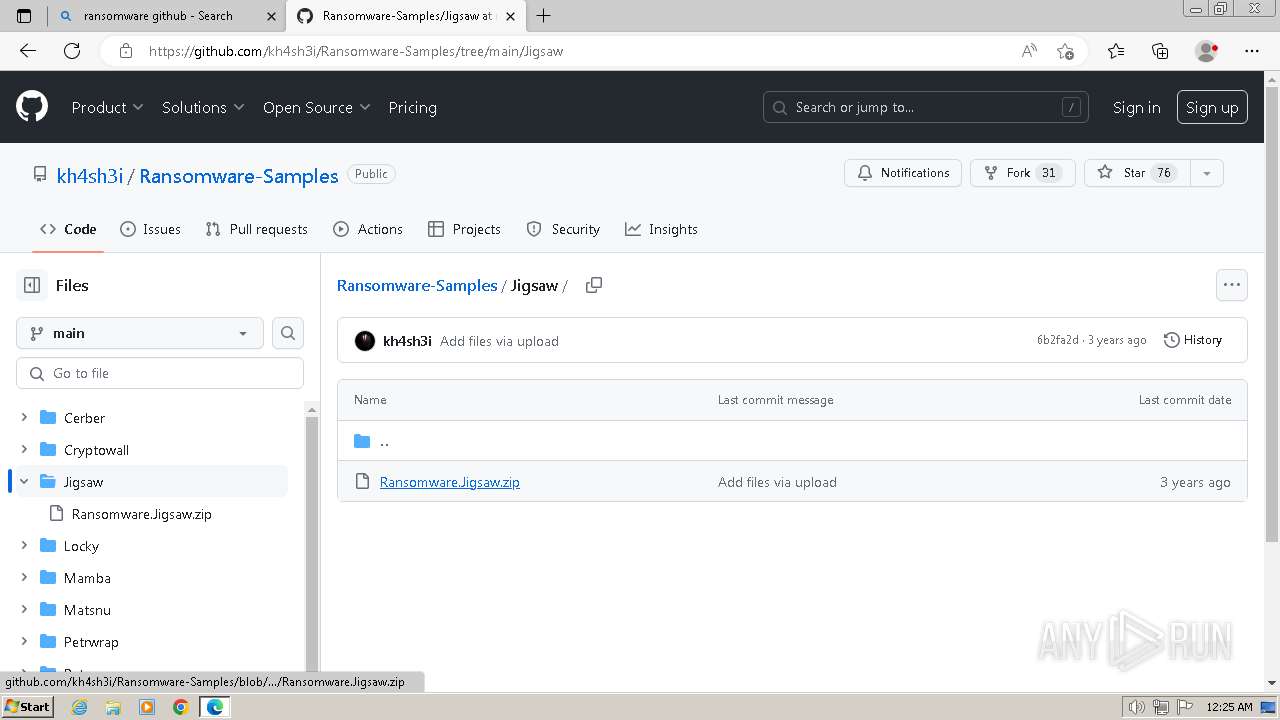The width and height of the screenshot is (1280, 720).
Task: Open the Actions tab
Action: tap(368, 229)
